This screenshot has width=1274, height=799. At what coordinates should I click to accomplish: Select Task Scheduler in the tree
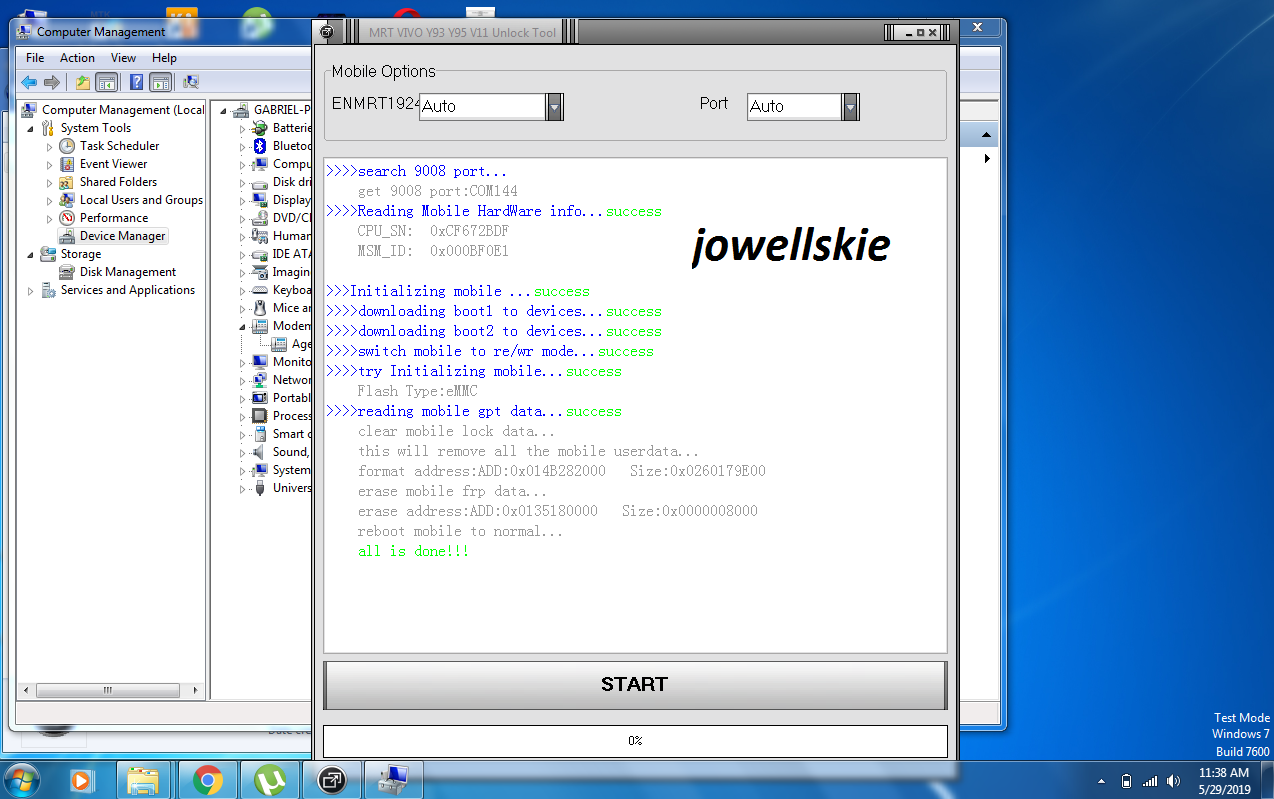(119, 146)
